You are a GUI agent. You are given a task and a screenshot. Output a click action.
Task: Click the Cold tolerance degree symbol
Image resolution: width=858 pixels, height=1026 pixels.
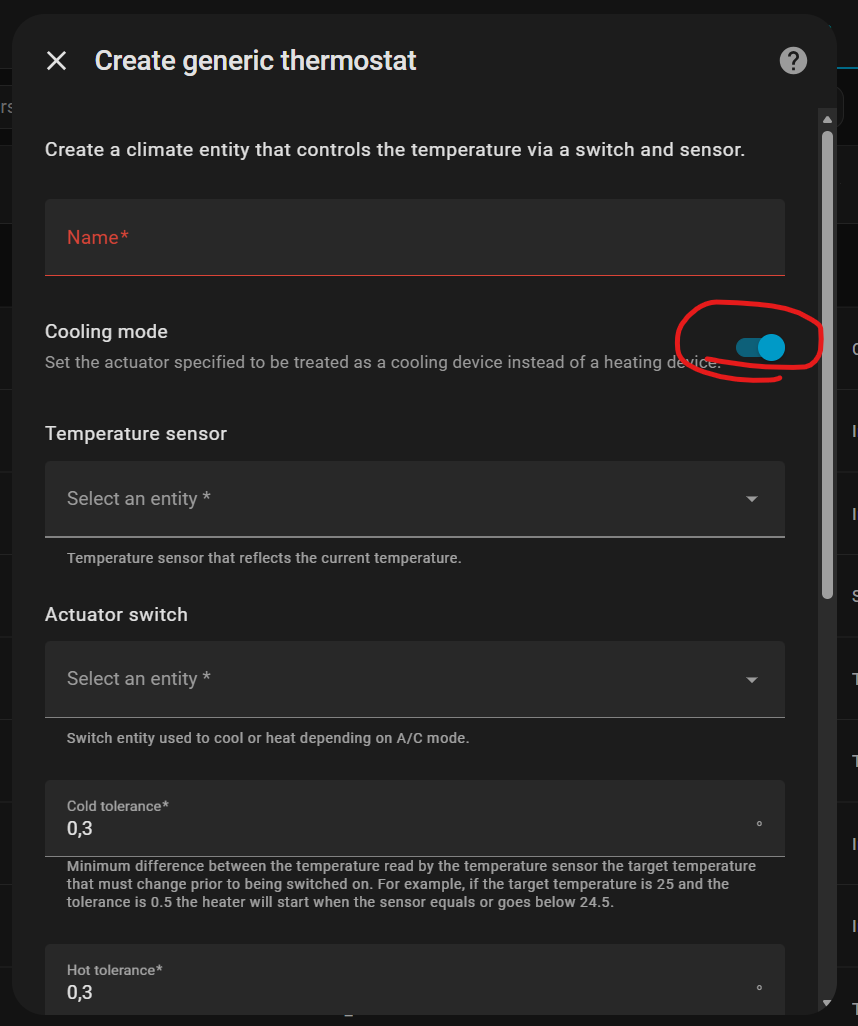point(759,825)
